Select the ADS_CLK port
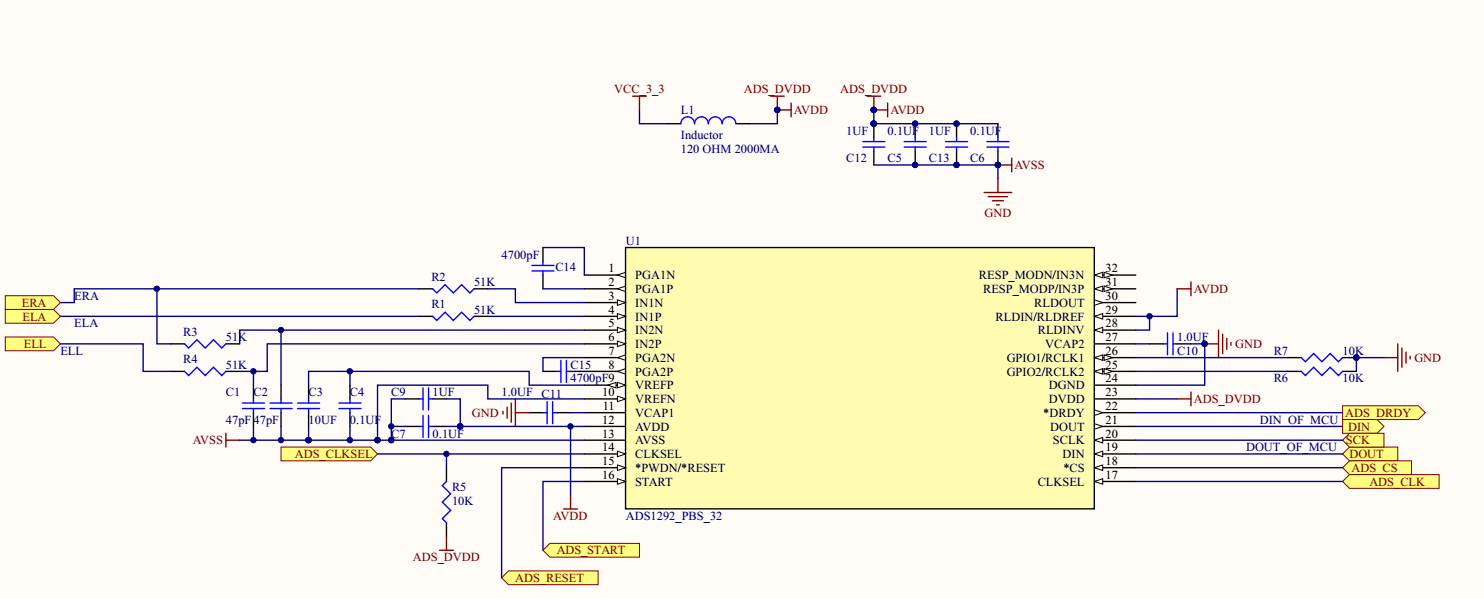Image resolution: width=1484 pixels, height=599 pixels. (1390, 482)
